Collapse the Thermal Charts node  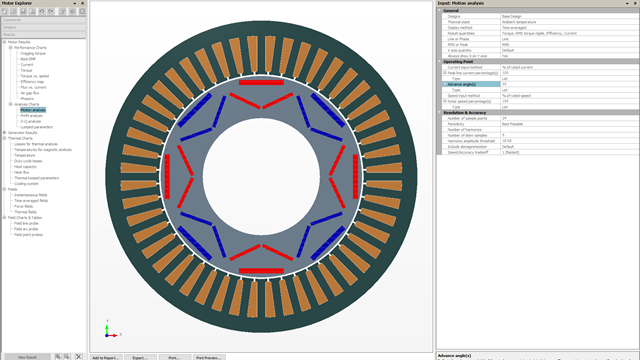click(4, 138)
